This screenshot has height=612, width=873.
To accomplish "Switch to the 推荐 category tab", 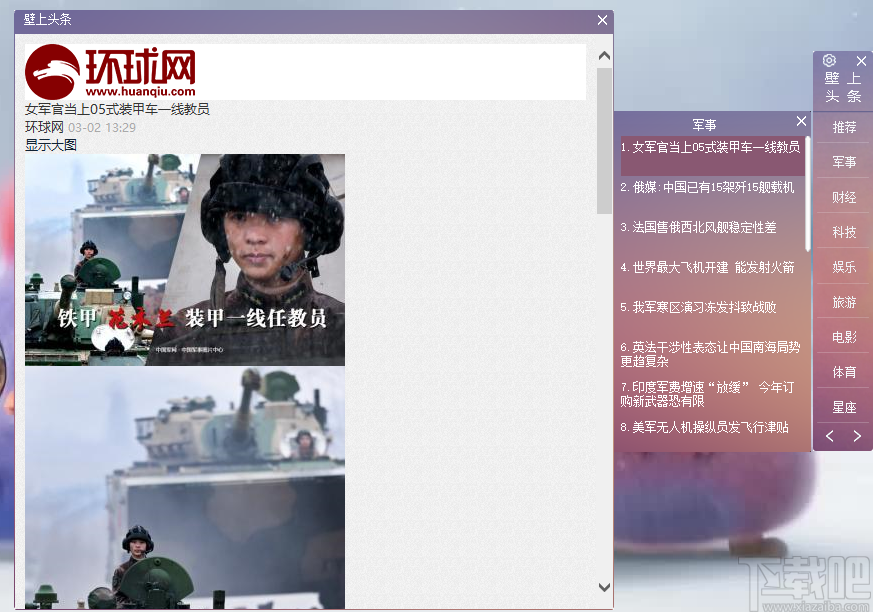I will [x=843, y=127].
